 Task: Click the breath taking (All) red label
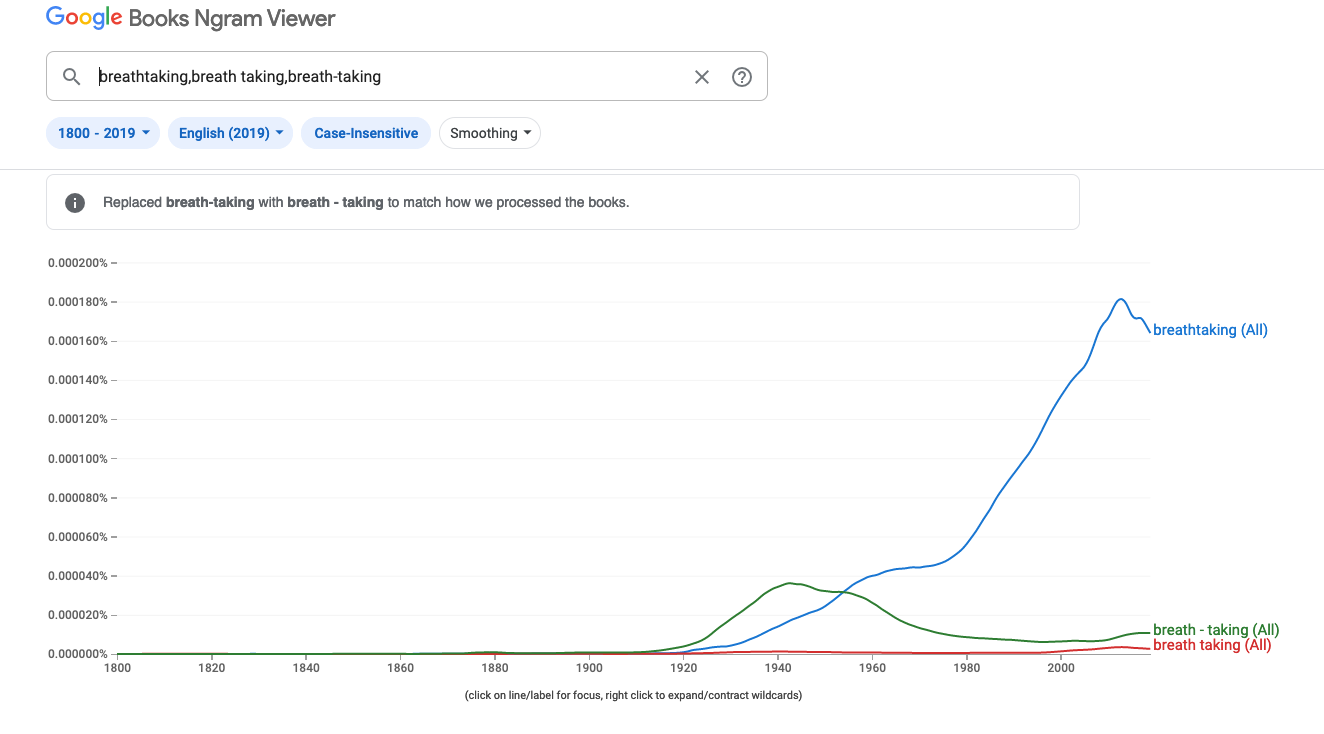(1211, 645)
